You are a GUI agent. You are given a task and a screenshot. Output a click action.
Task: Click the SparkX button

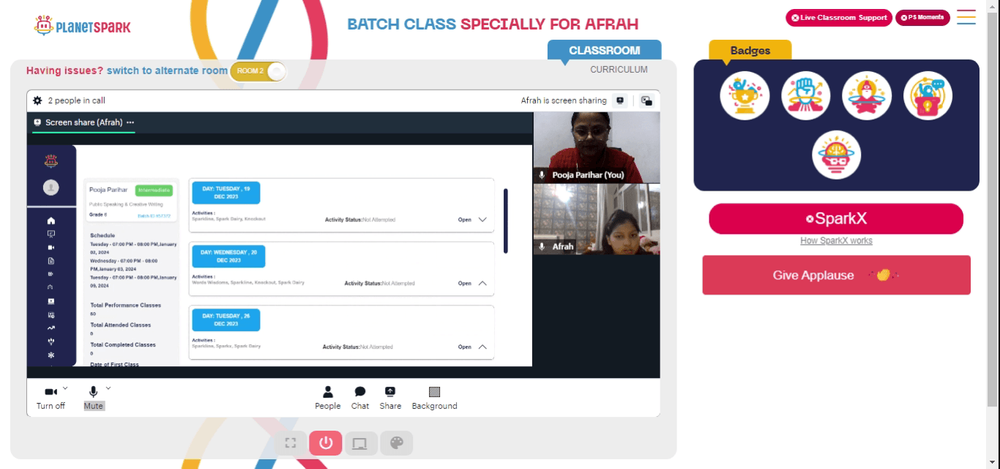[x=836, y=219]
